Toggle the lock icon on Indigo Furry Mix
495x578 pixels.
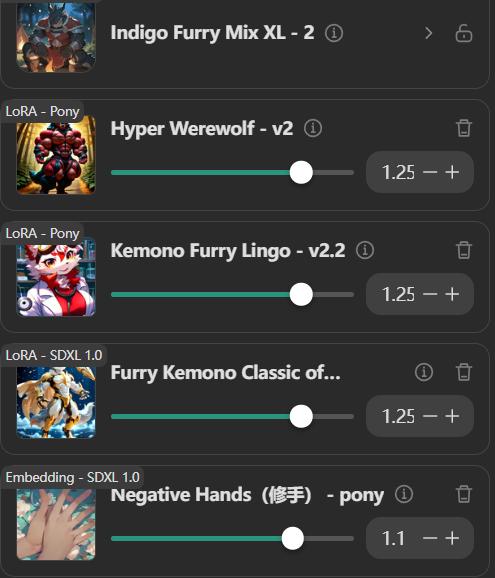464,34
